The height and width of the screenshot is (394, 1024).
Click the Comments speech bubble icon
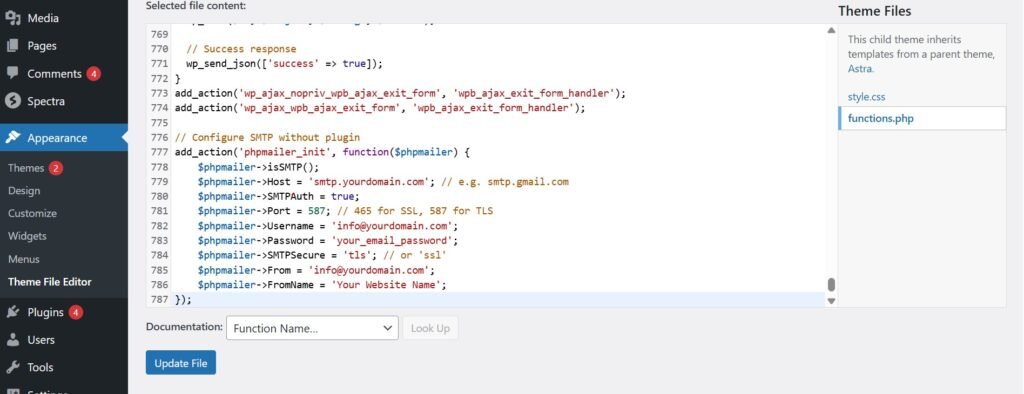[x=12, y=73]
